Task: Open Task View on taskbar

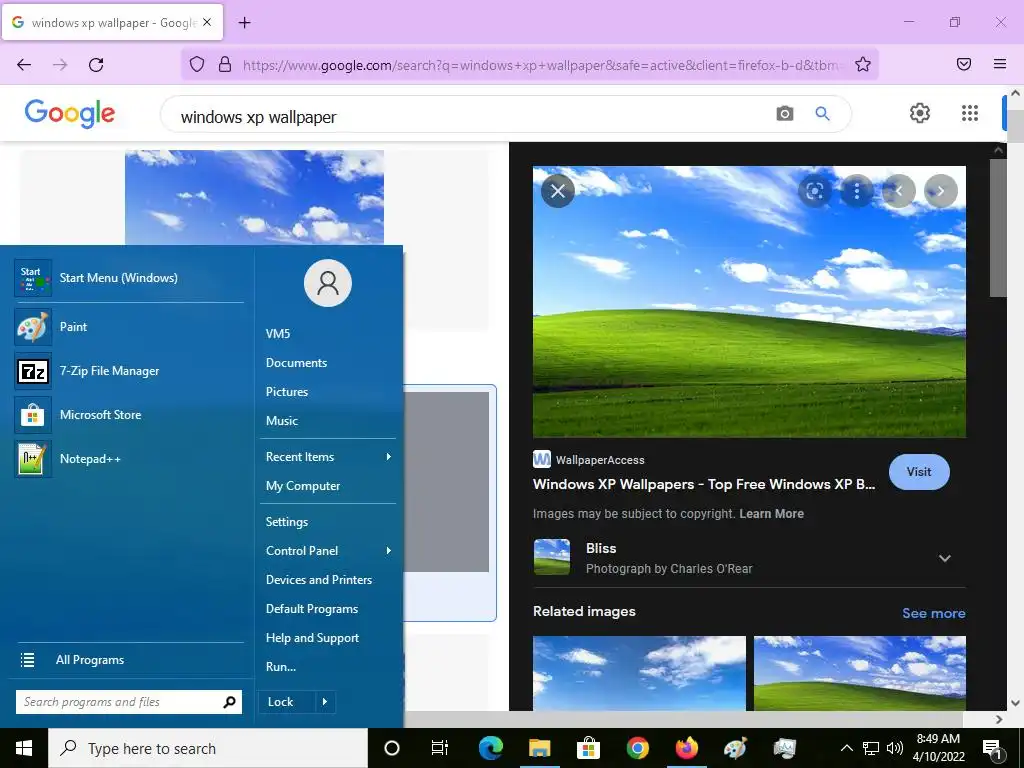Action: [440, 748]
